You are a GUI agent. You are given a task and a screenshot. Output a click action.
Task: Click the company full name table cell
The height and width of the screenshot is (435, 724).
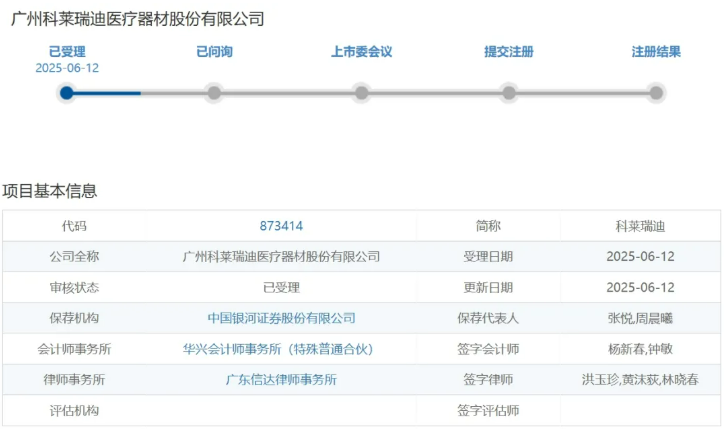point(281,256)
